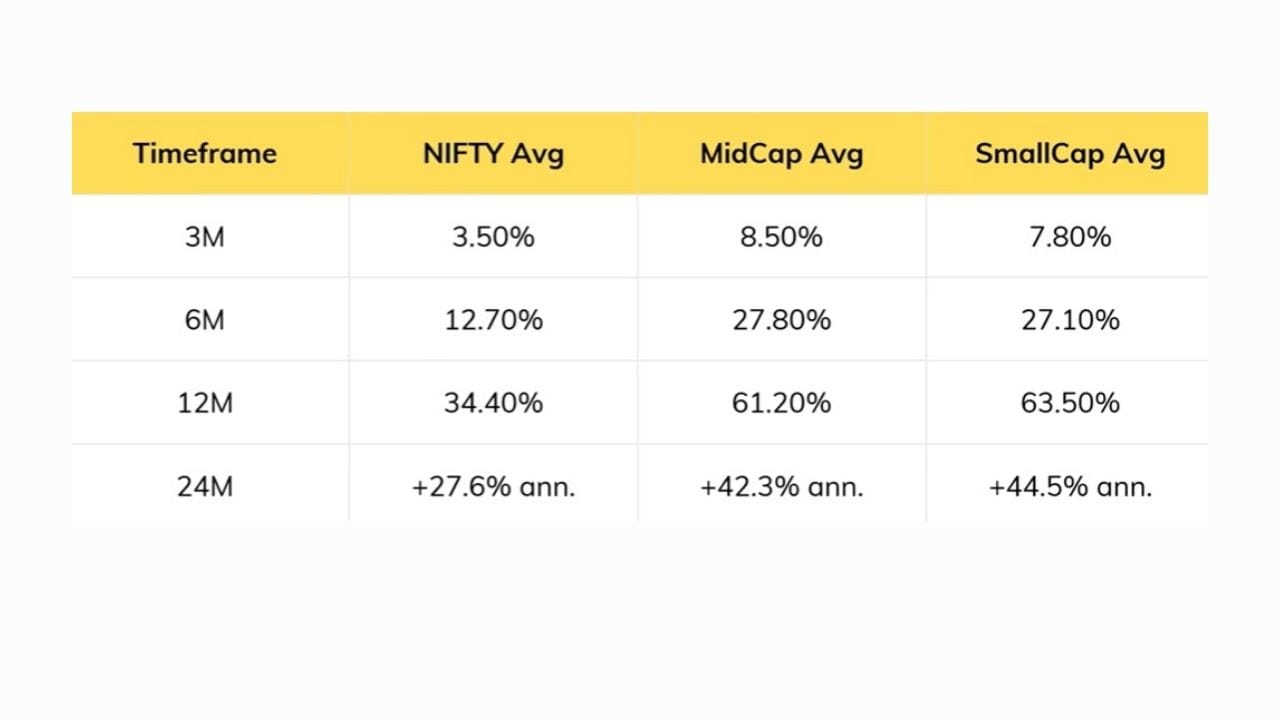Select the +44.5% ann. cell
The width and height of the screenshot is (1280, 720).
coord(1070,487)
